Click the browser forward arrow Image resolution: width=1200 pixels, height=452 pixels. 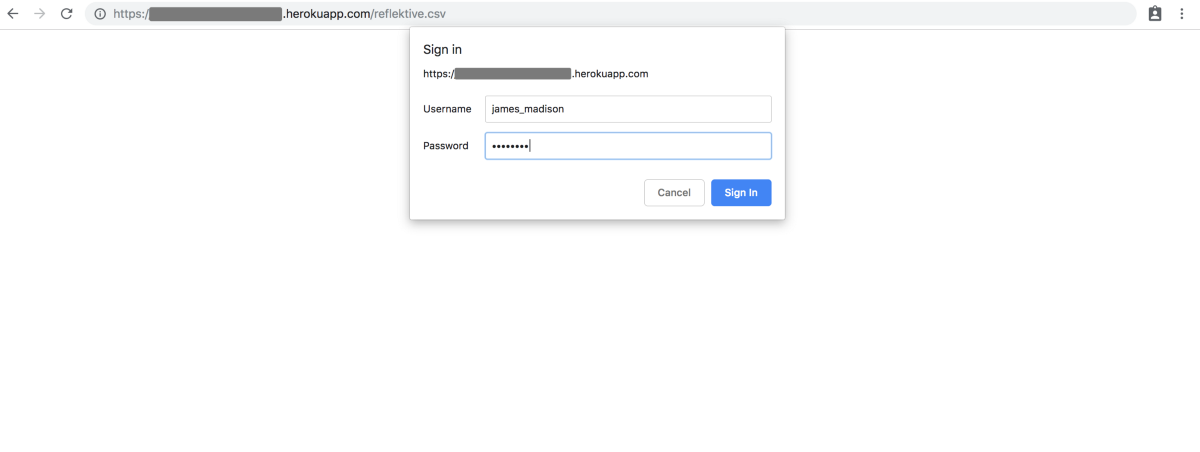coord(40,14)
